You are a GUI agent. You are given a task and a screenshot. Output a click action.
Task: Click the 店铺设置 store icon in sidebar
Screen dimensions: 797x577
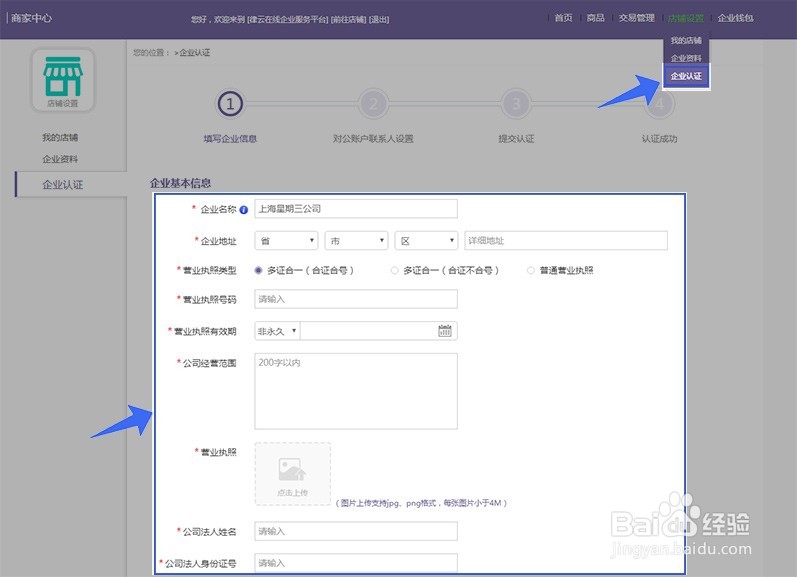point(63,80)
